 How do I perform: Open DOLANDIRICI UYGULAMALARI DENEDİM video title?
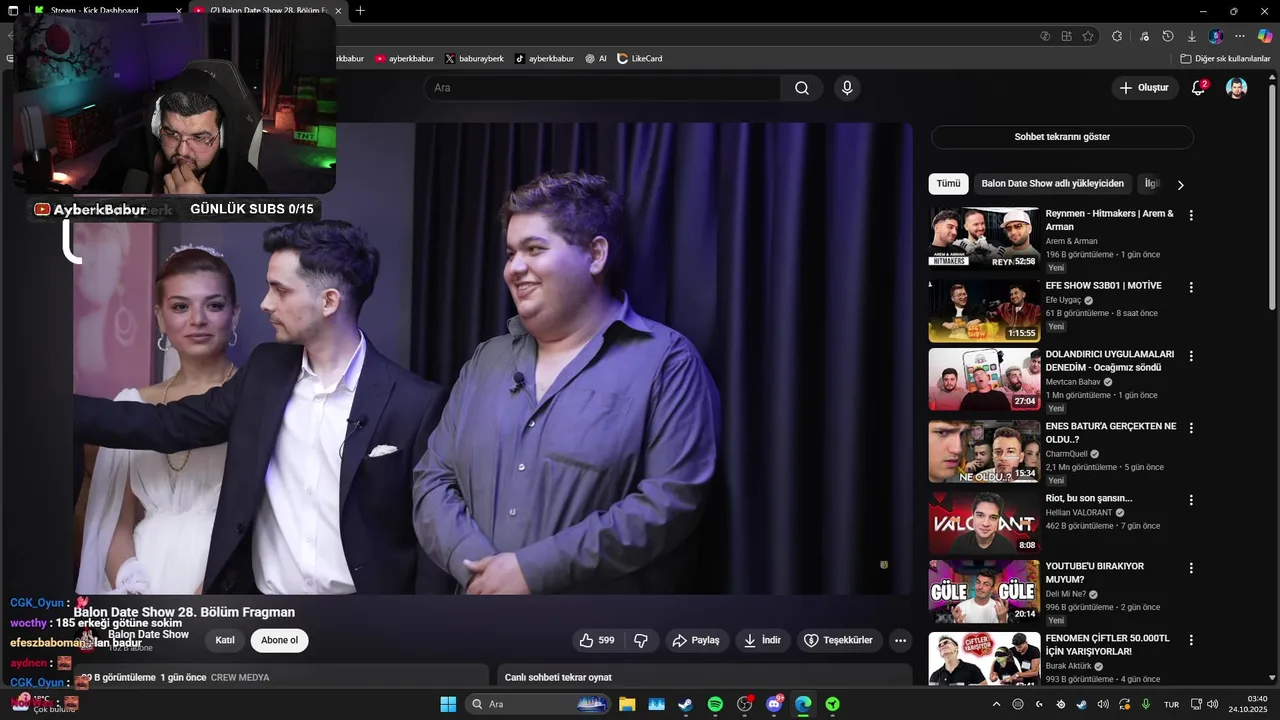1110,361
